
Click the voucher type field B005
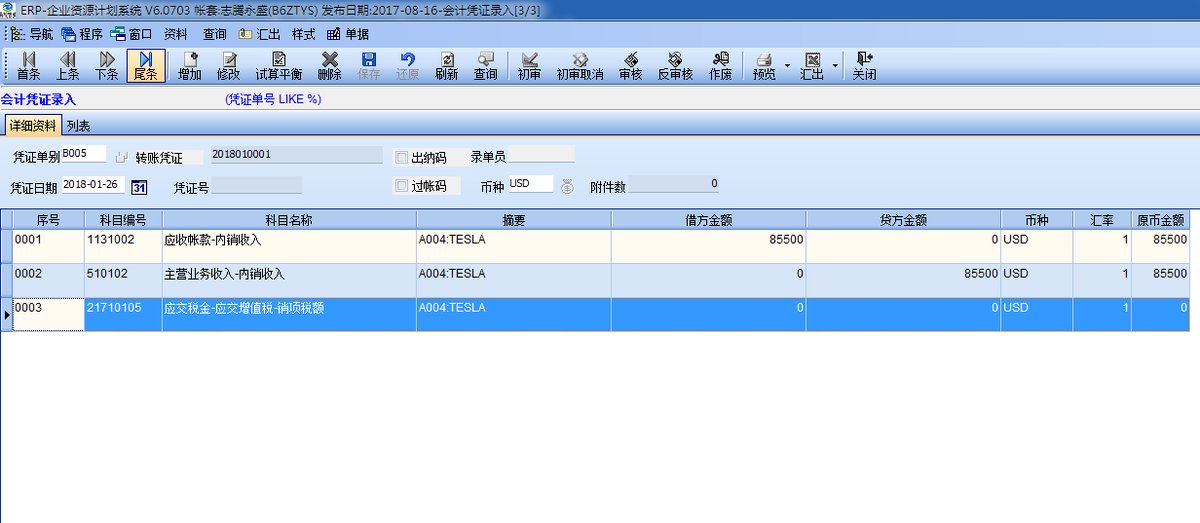[x=83, y=155]
